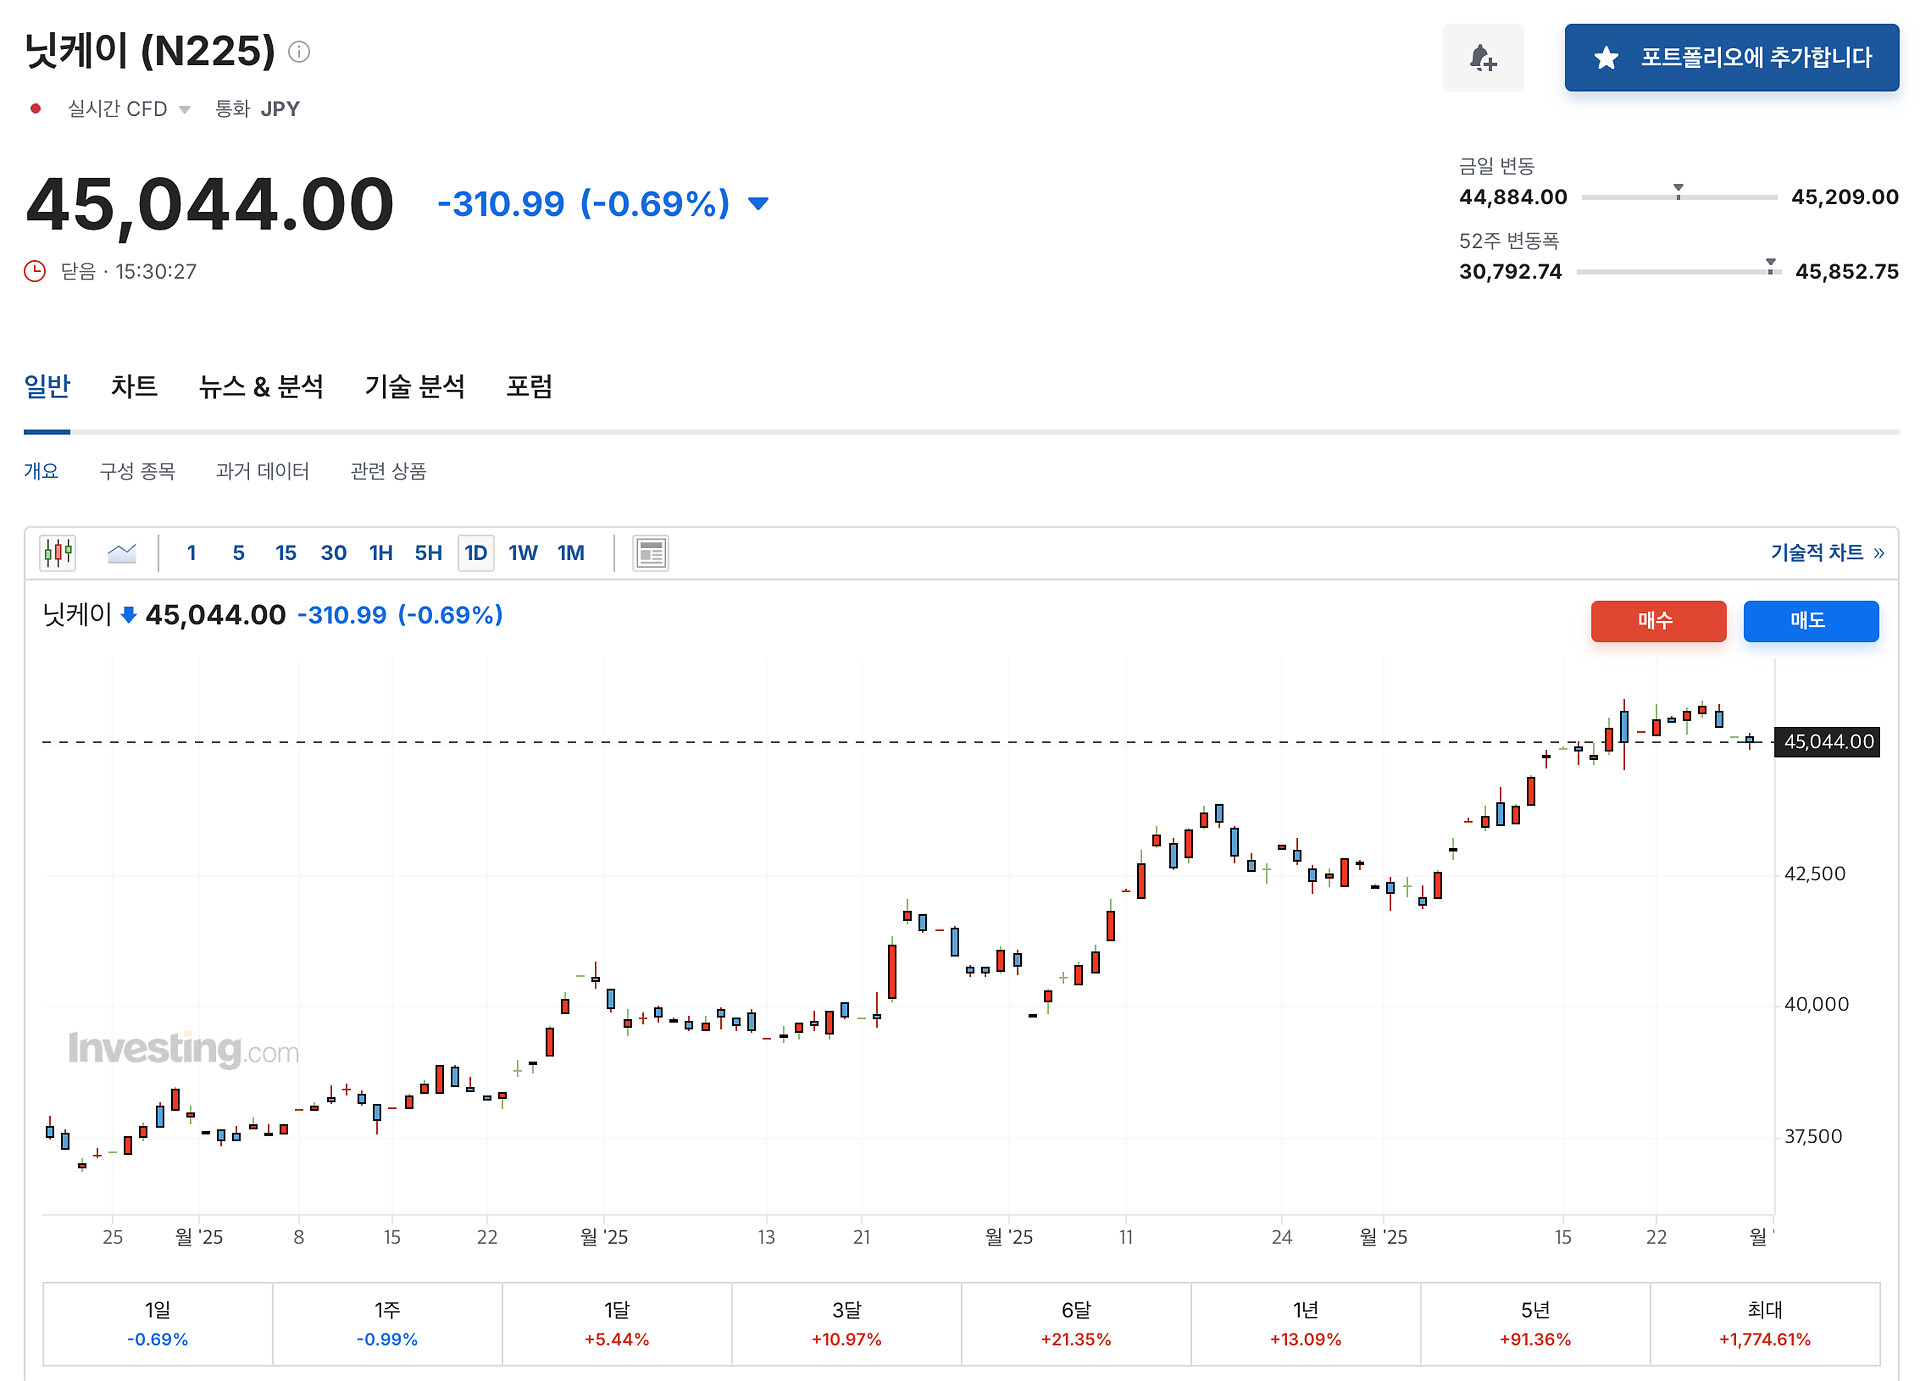Open the 차트 tab
The height and width of the screenshot is (1381, 1920).
tap(134, 387)
